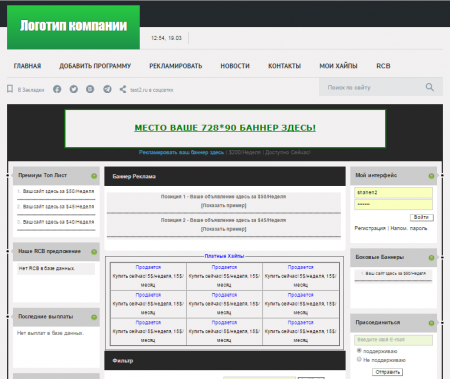Open the РЕКЛАМИРОВАТЬ menu item
Viewport: 450px width, 379px height.
point(176,66)
